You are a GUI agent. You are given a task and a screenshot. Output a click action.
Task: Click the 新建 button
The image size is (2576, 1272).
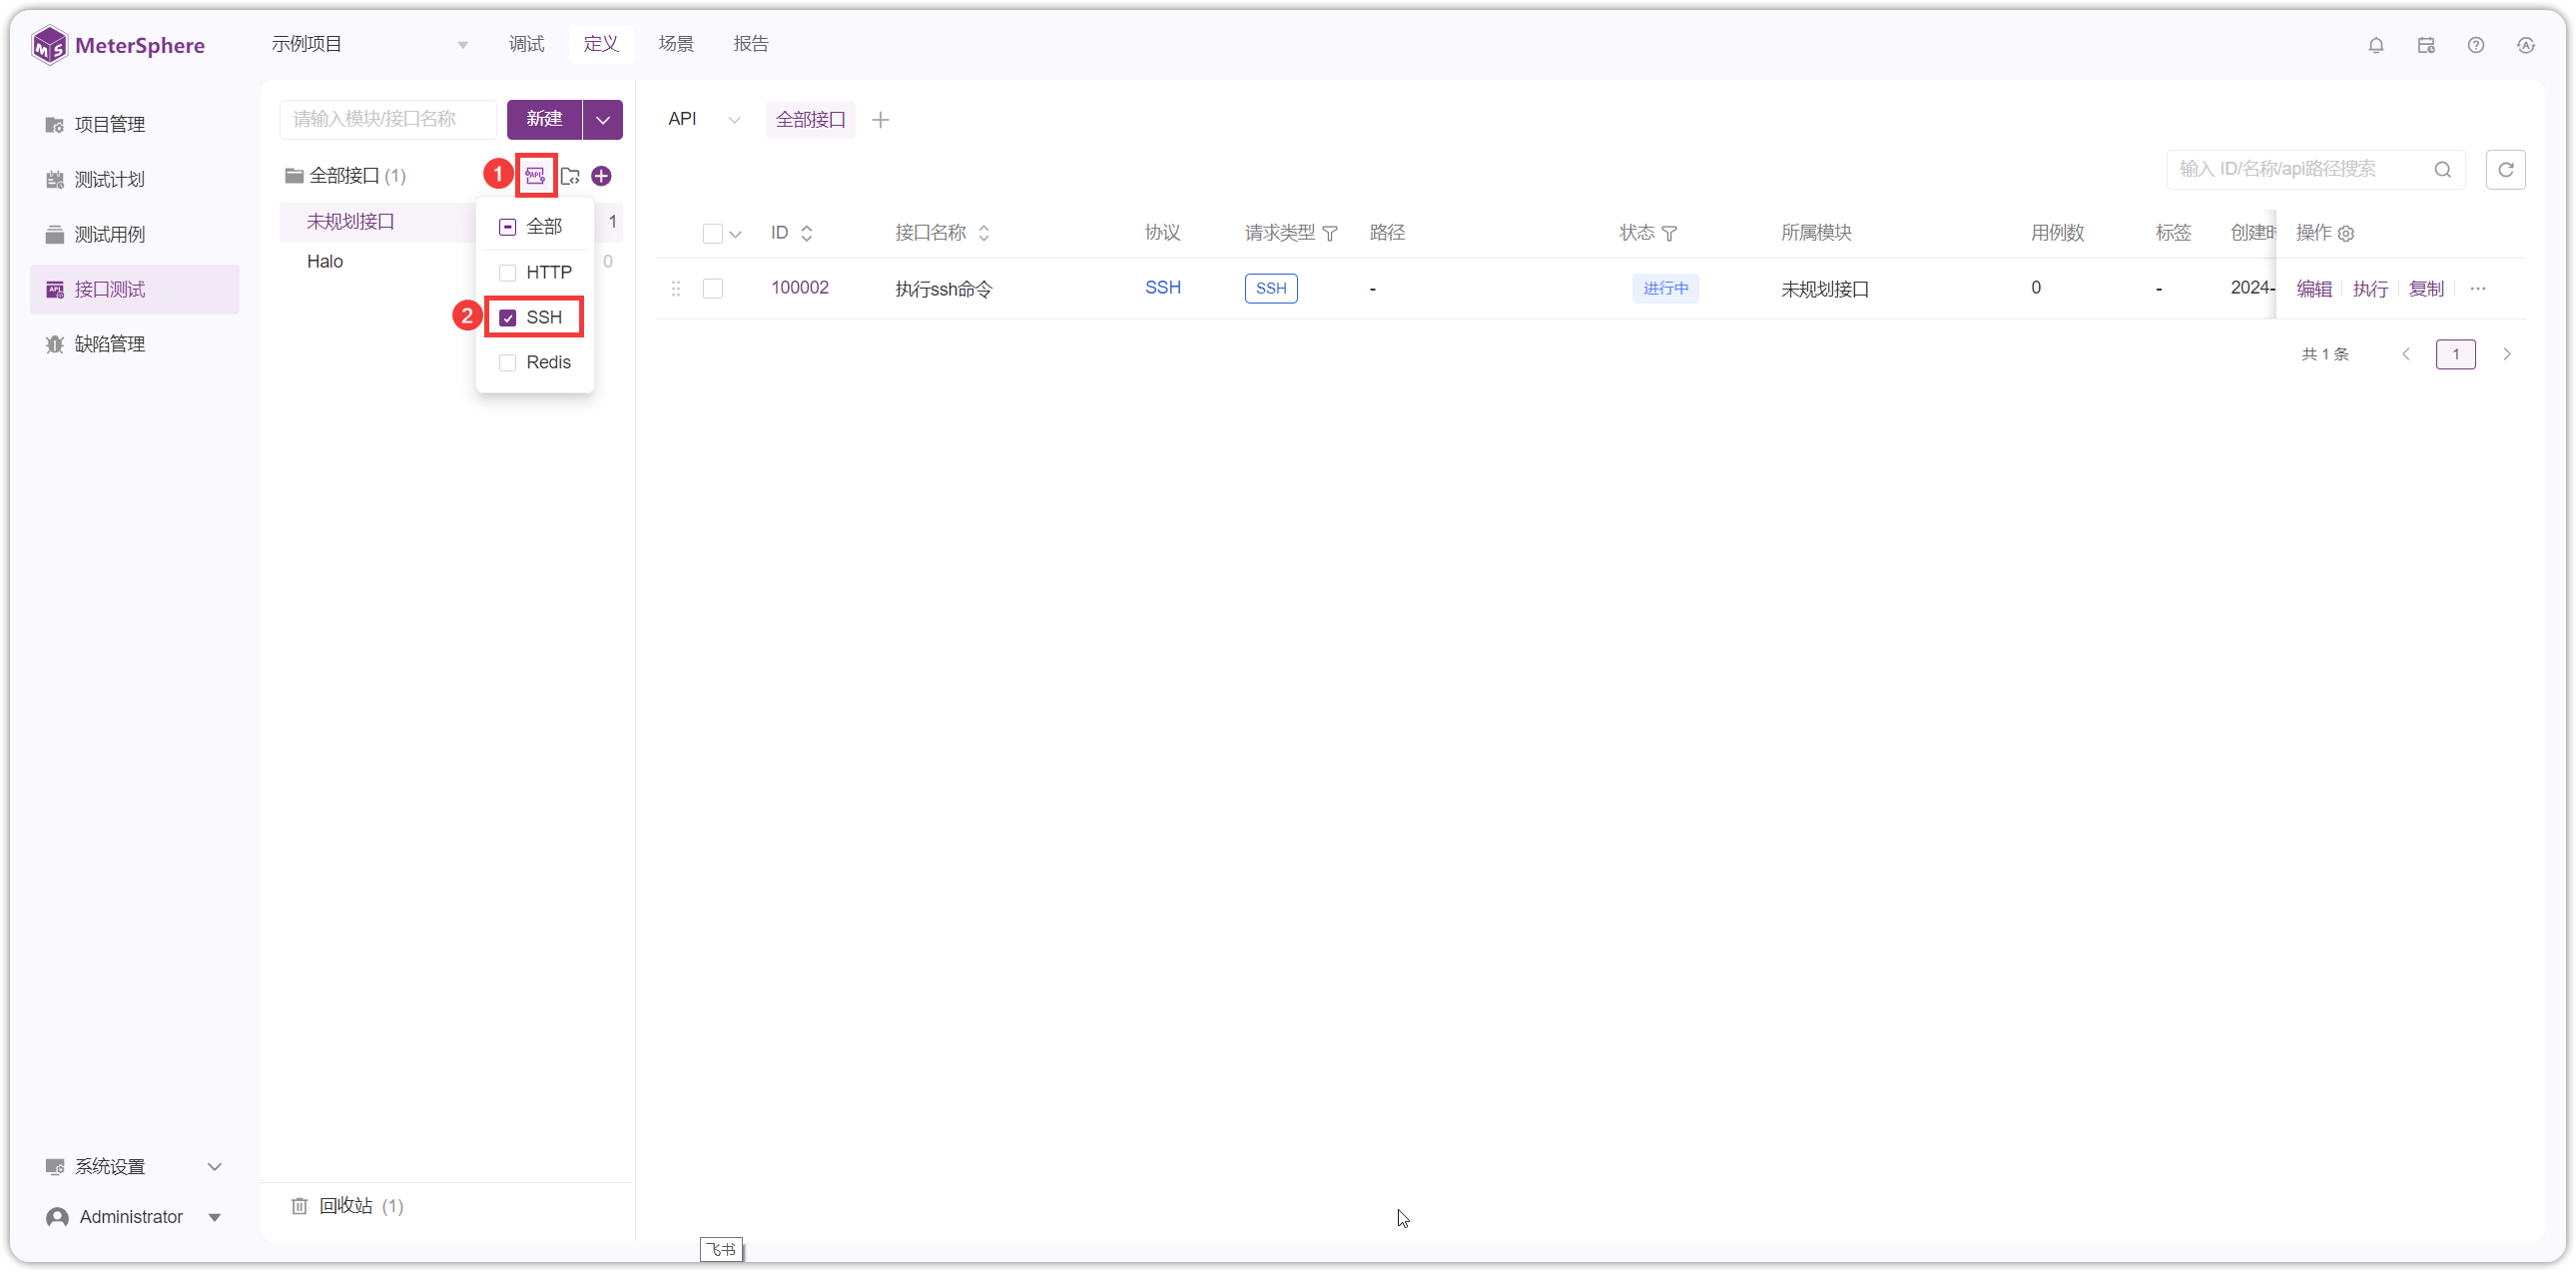pyautogui.click(x=544, y=119)
